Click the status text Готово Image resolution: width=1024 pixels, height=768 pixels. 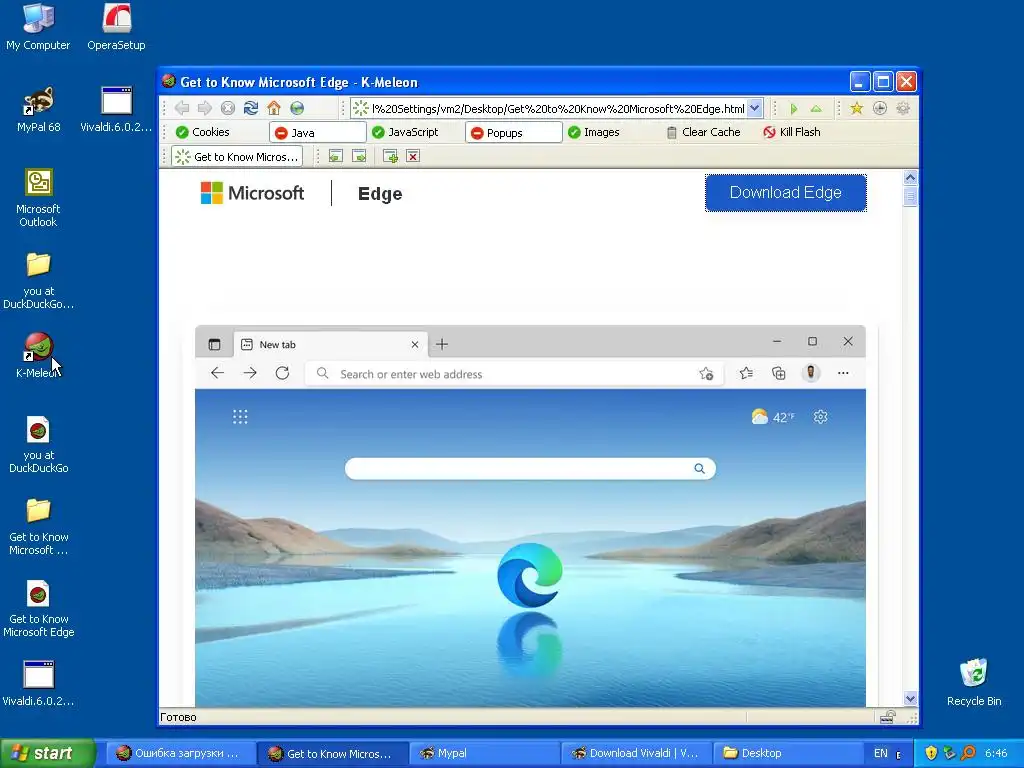point(178,717)
